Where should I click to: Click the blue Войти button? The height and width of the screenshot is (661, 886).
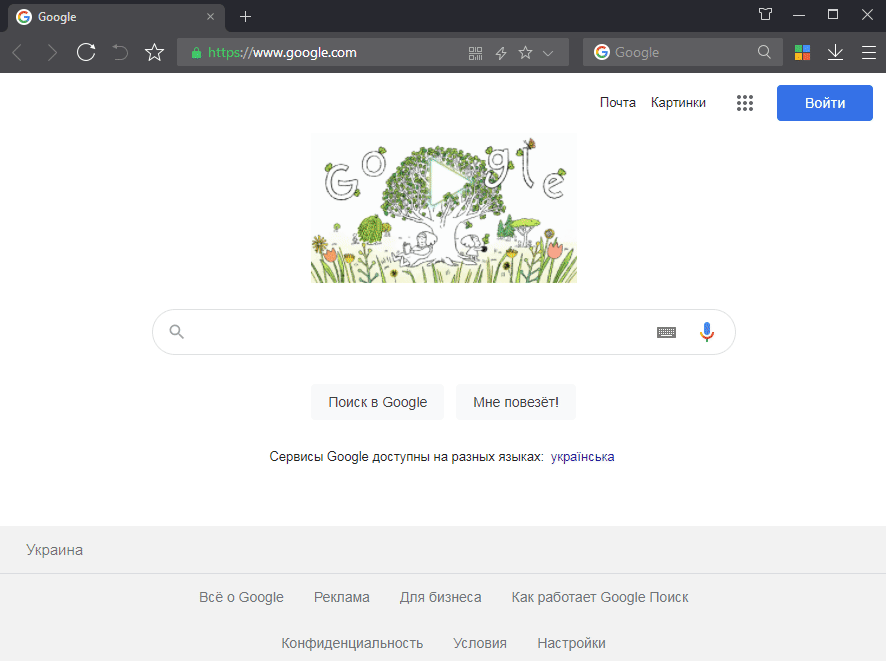pos(824,103)
